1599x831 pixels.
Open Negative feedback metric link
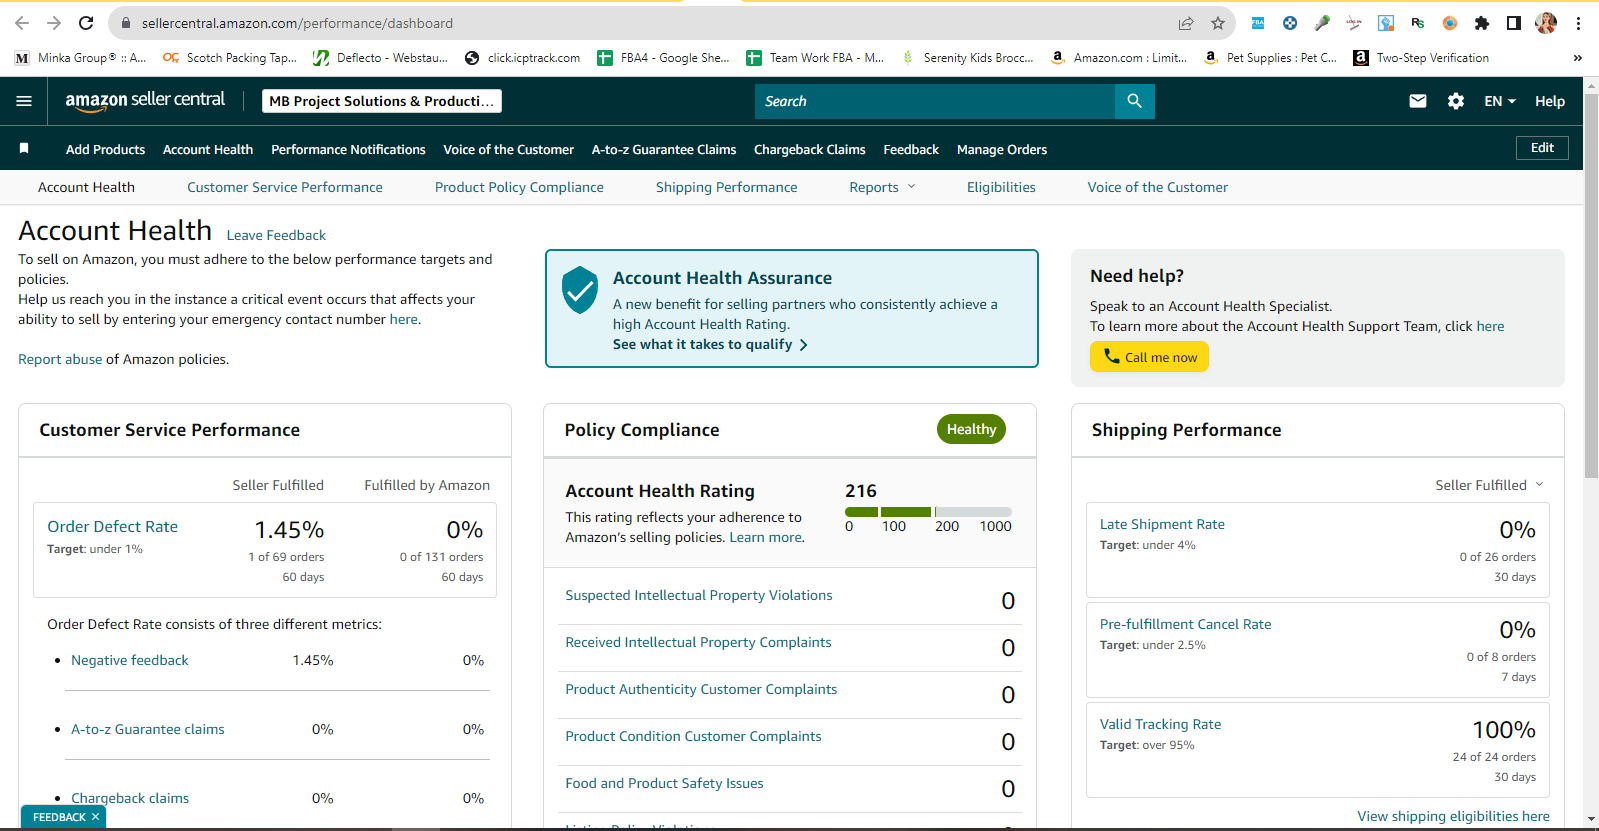tap(130, 660)
